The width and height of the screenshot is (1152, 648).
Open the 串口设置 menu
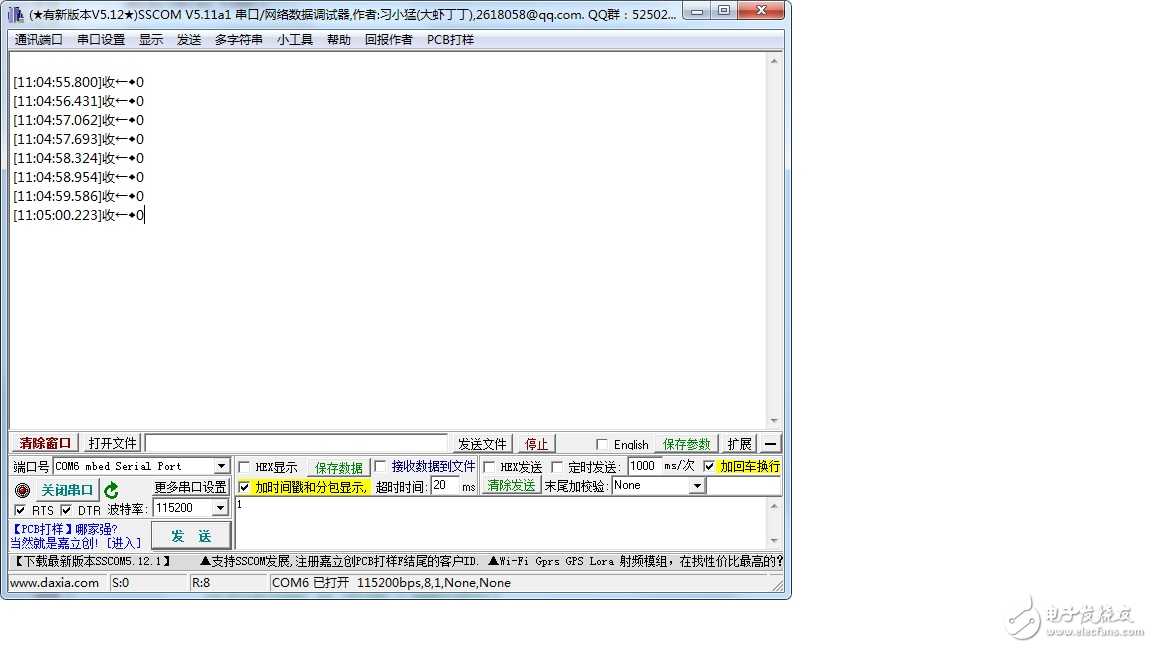[x=101, y=40]
